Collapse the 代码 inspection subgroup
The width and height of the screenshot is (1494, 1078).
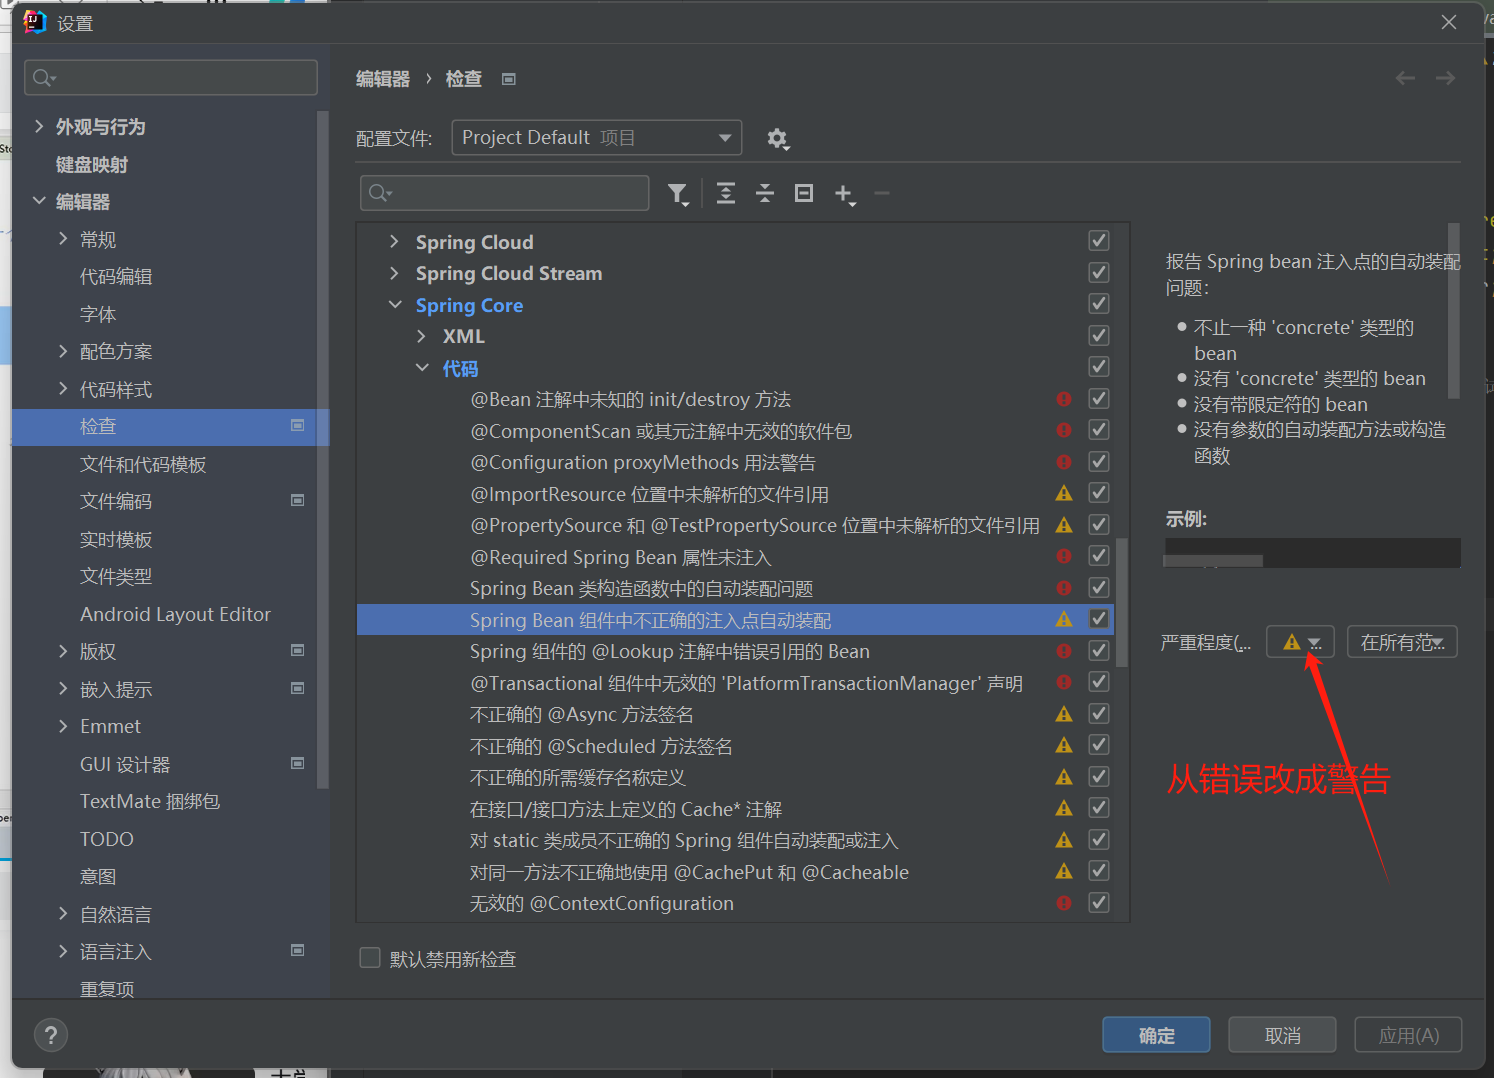tap(422, 368)
